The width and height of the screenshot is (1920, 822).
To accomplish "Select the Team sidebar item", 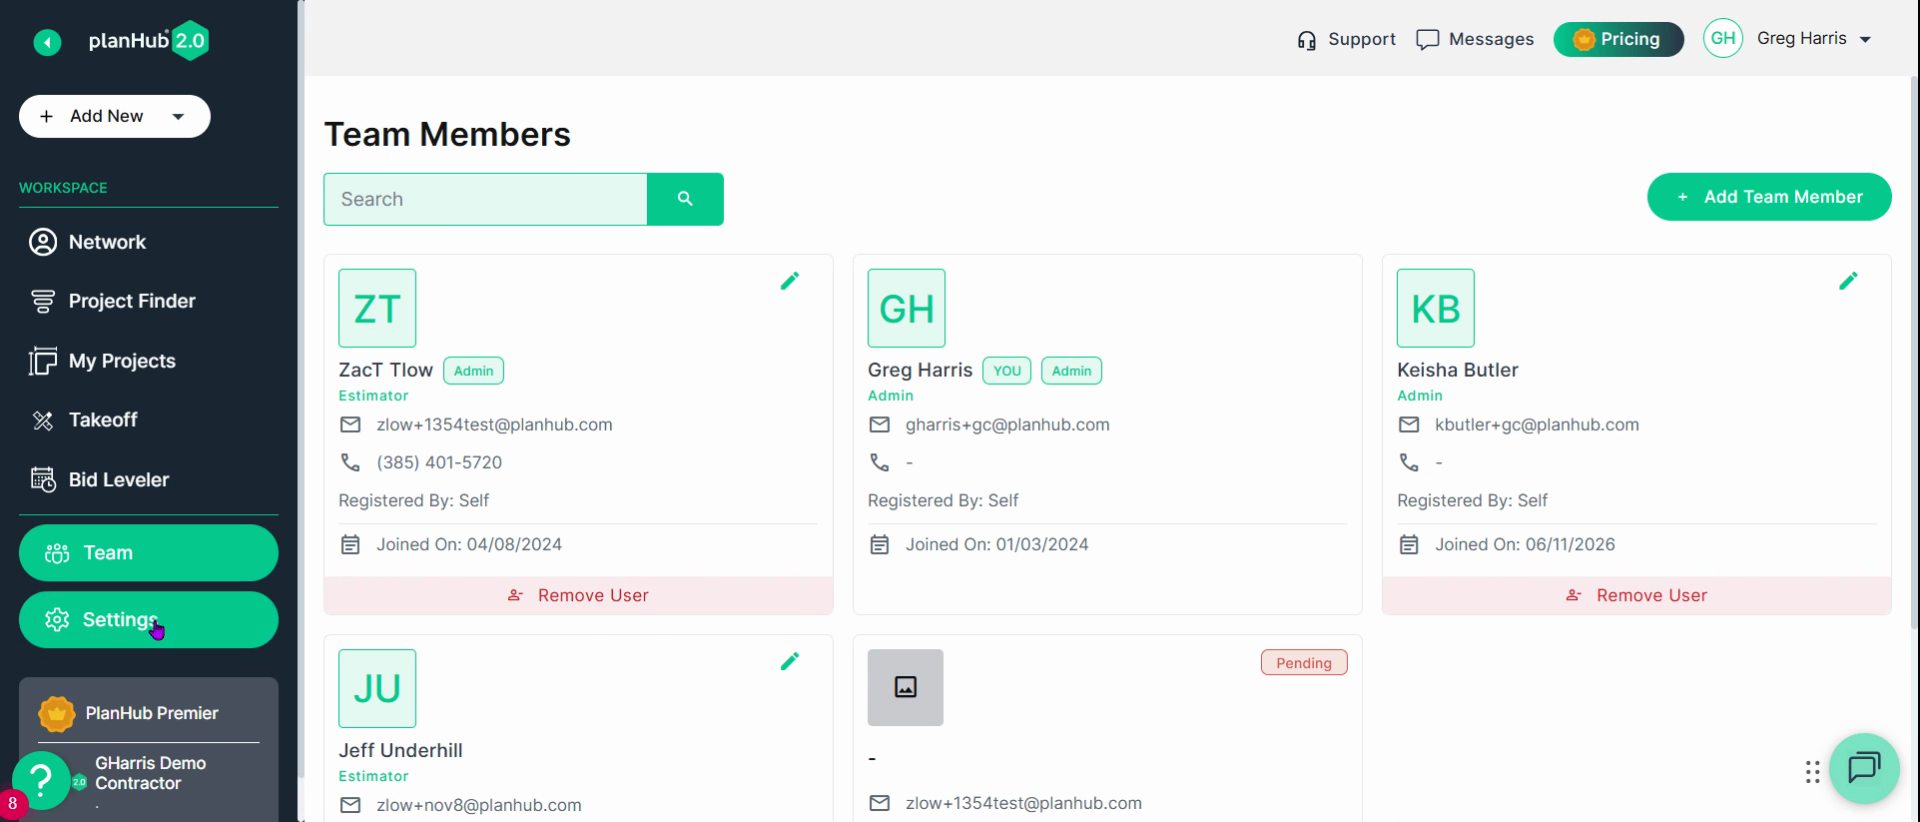I will (x=148, y=553).
